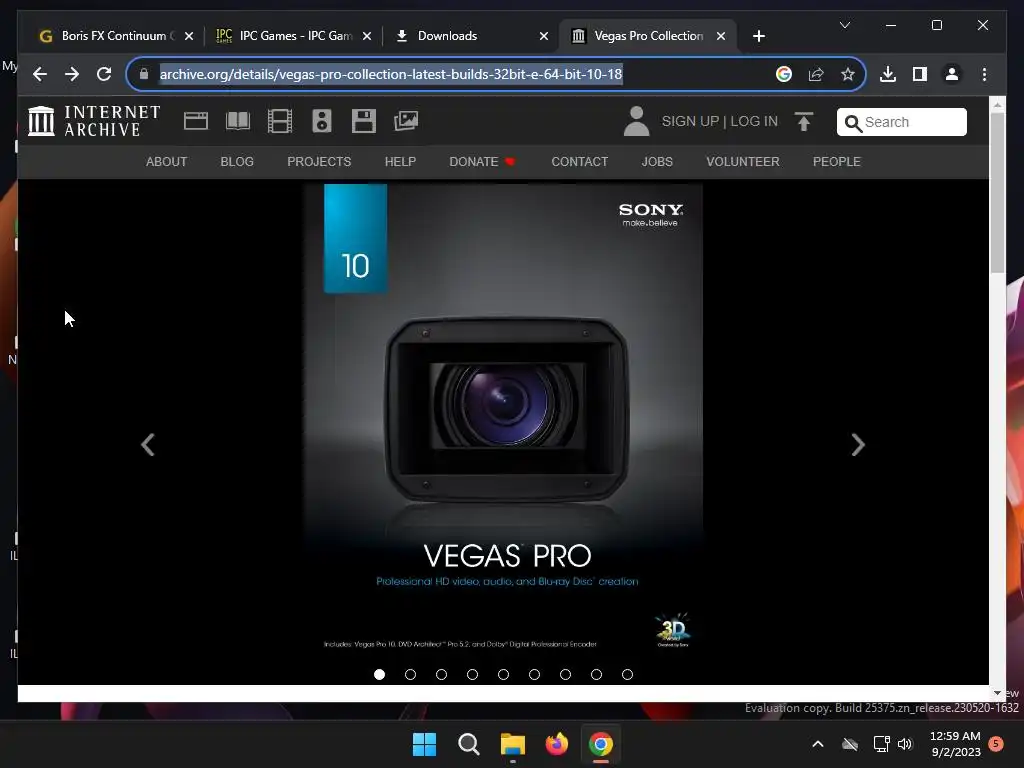Focus the Archive Search field
The image size is (1024, 768).
pos(902,122)
